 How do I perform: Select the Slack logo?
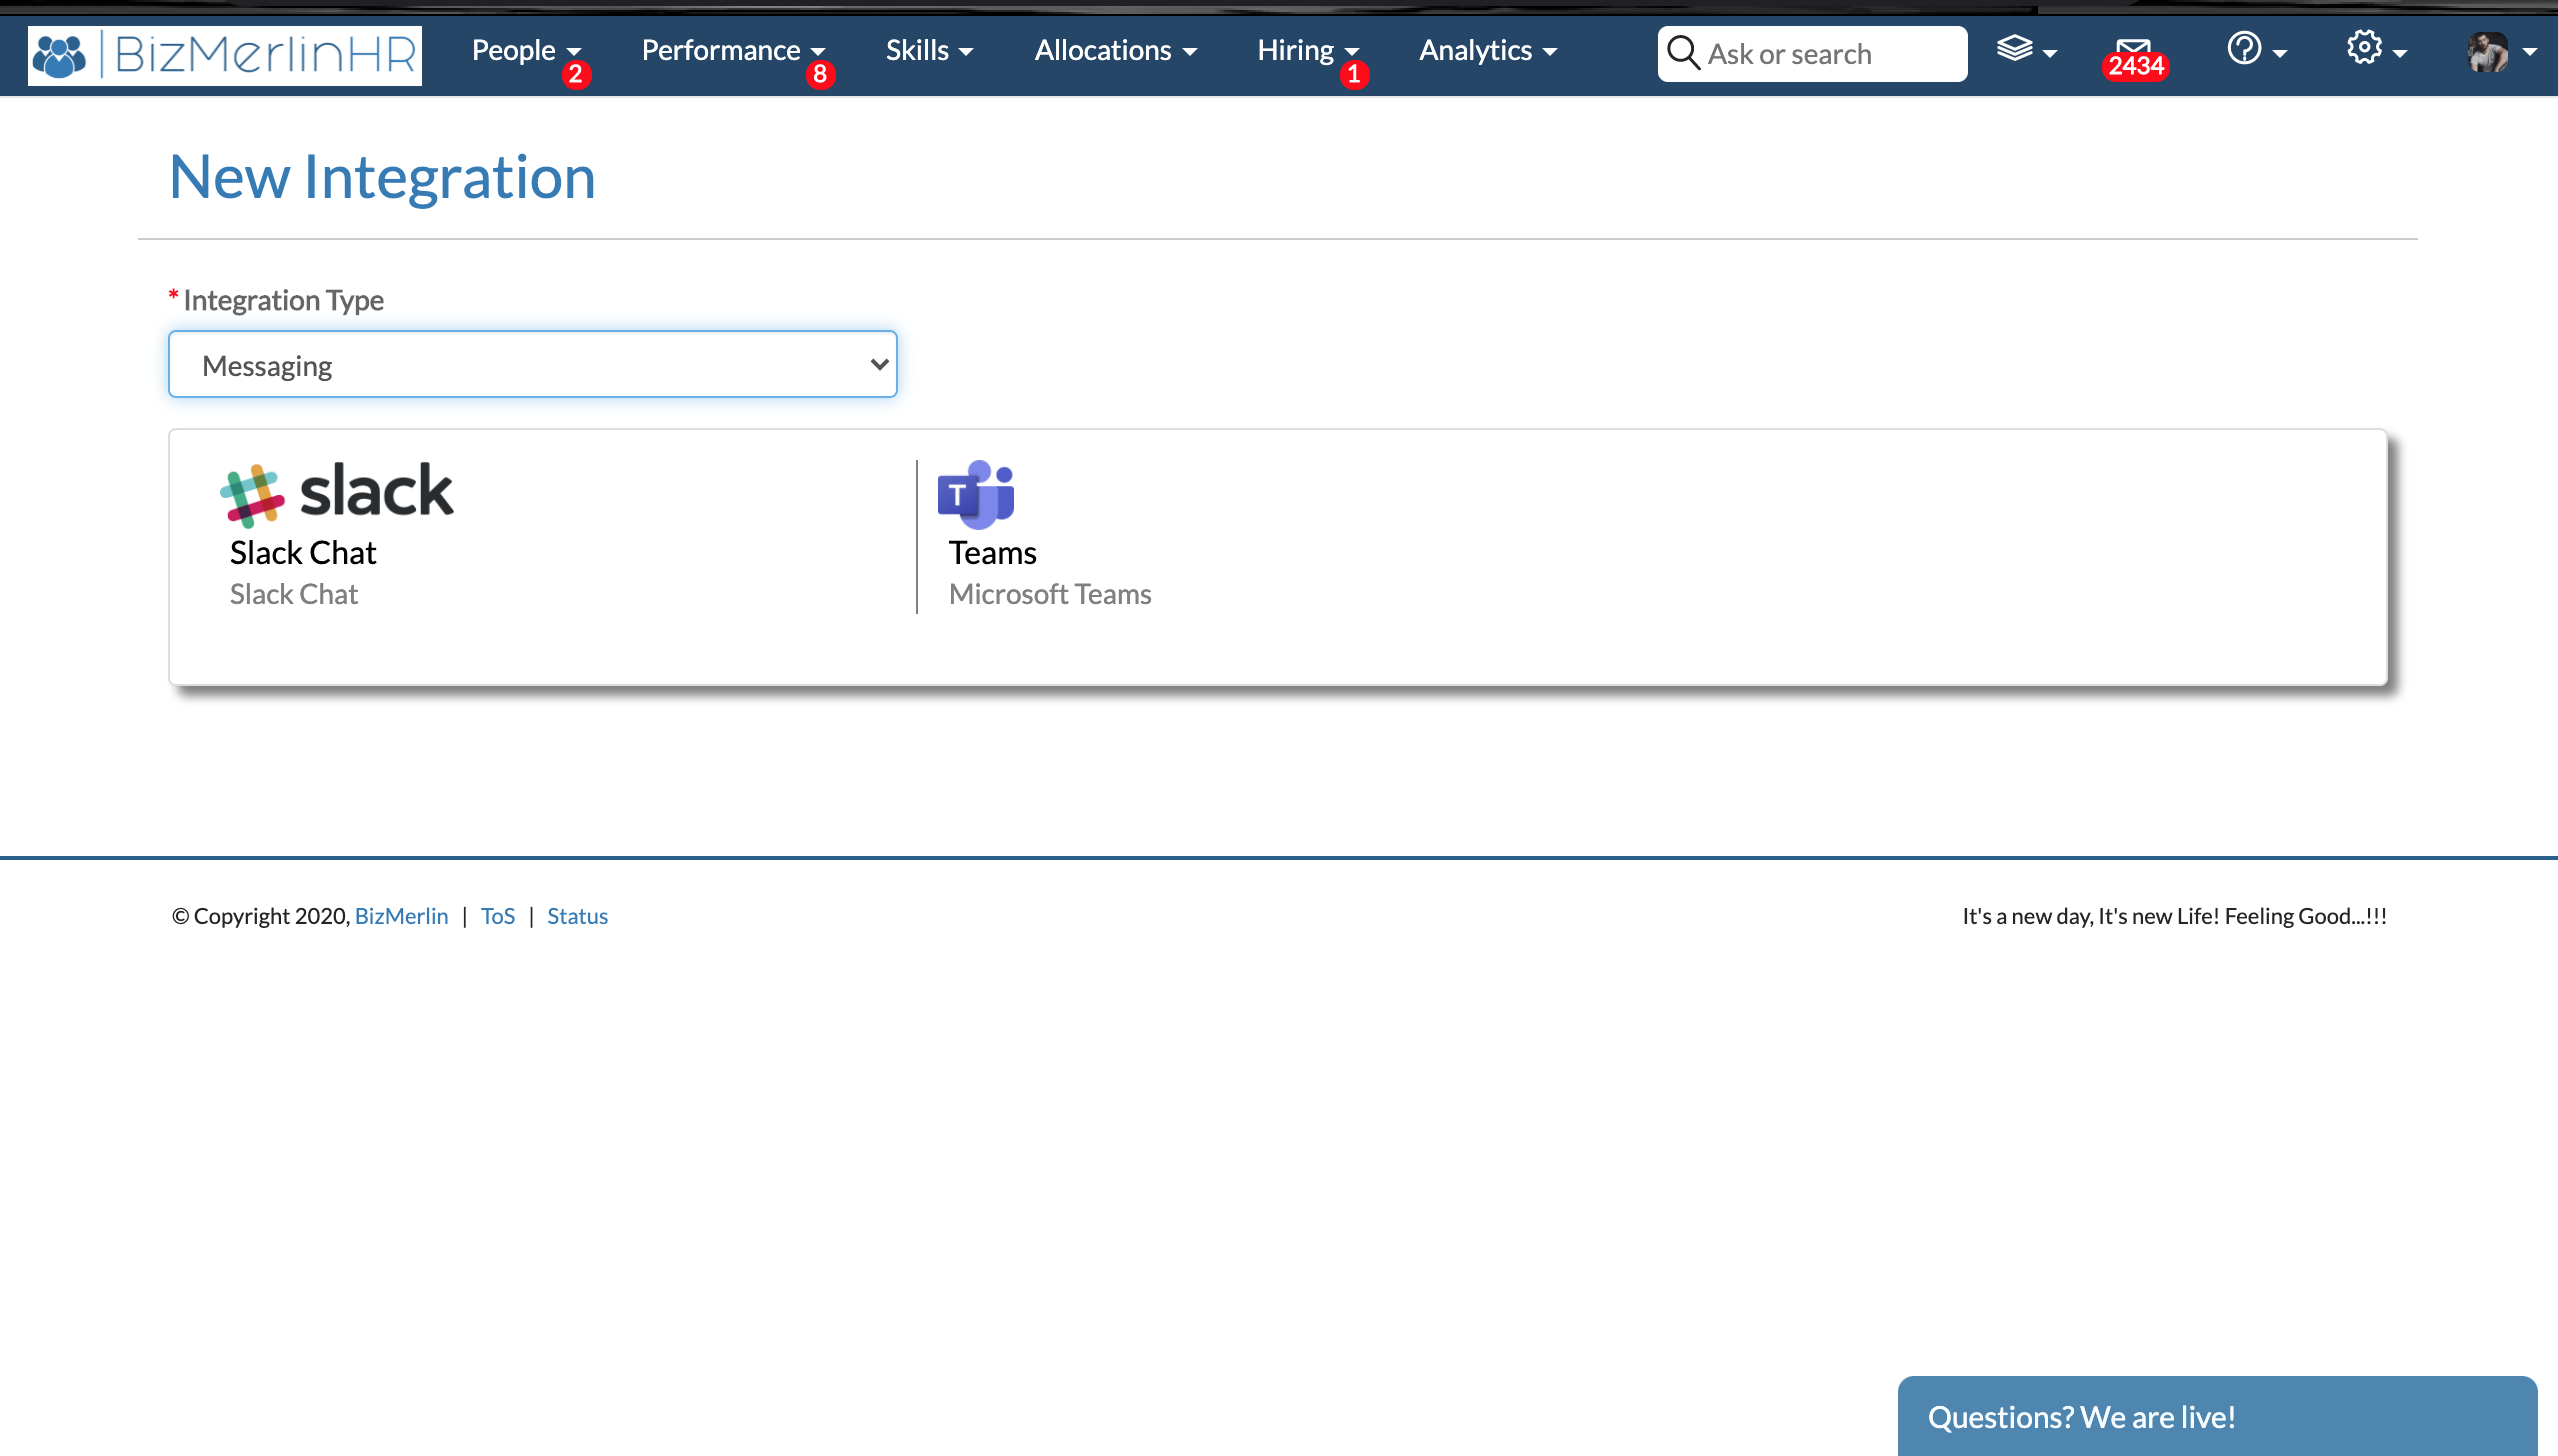(x=337, y=493)
